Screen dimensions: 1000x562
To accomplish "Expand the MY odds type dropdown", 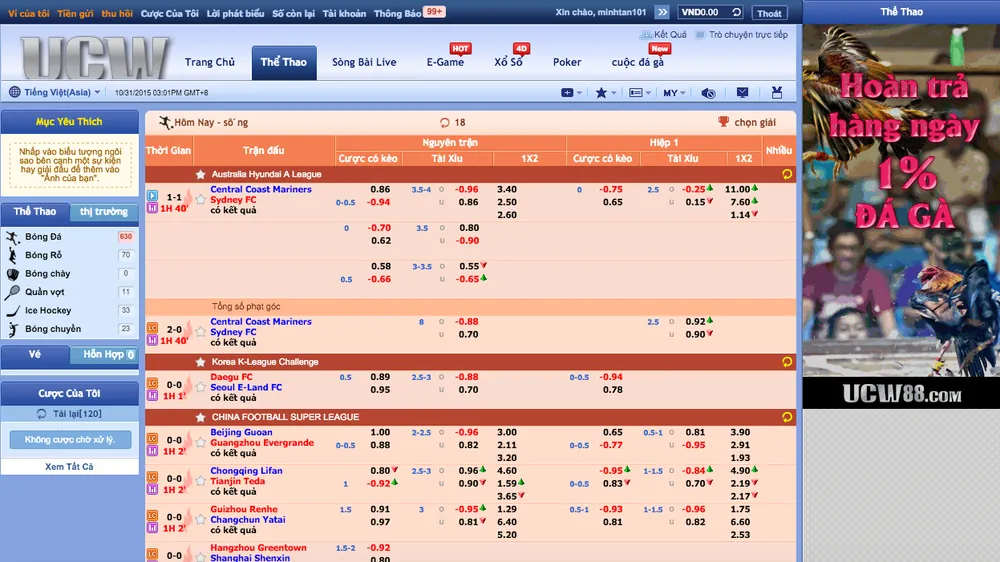I will [x=674, y=93].
